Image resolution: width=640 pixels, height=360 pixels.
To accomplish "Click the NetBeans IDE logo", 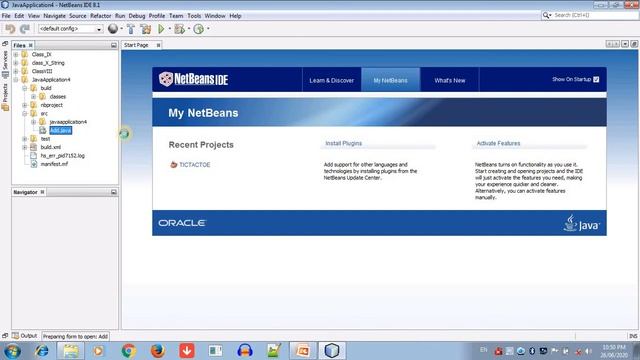I will tap(193, 79).
